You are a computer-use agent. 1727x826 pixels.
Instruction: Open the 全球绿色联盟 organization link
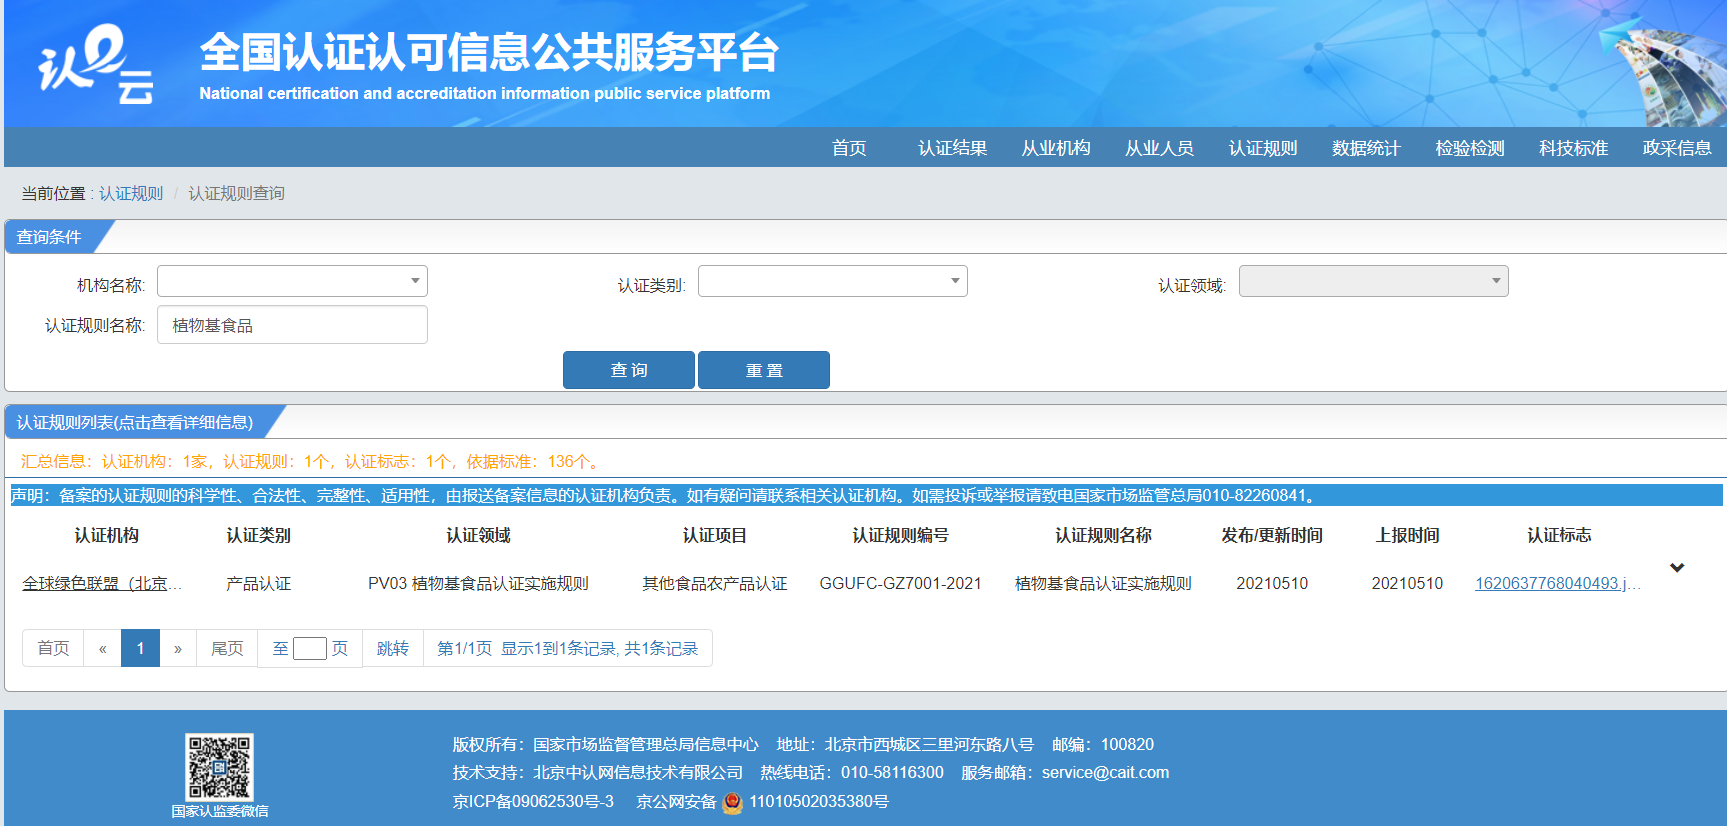[102, 583]
